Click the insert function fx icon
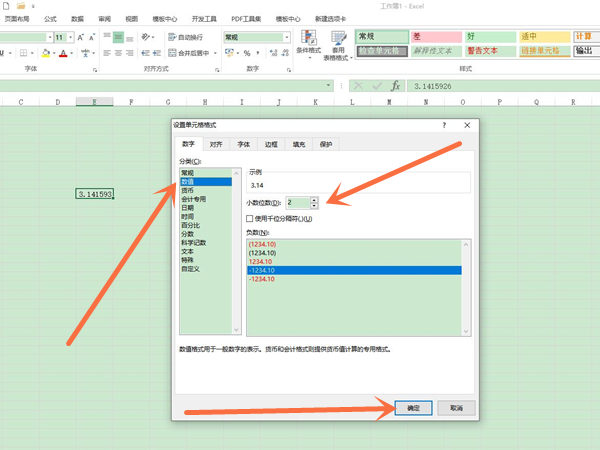This screenshot has height=450, width=600. tap(396, 86)
